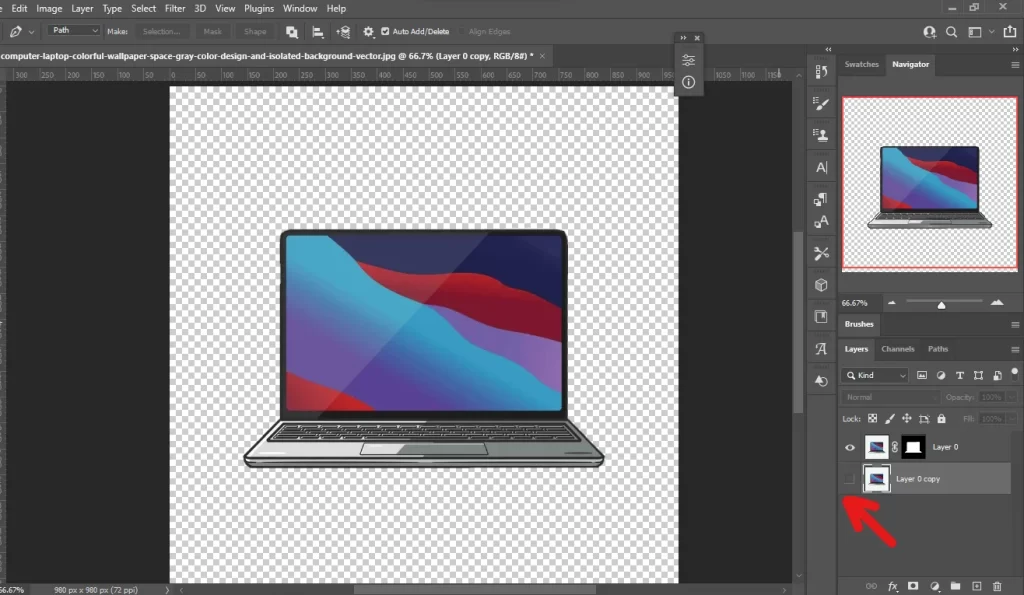1024x595 pixels.
Task: Open the Path mode dropdown
Action: (x=72, y=30)
